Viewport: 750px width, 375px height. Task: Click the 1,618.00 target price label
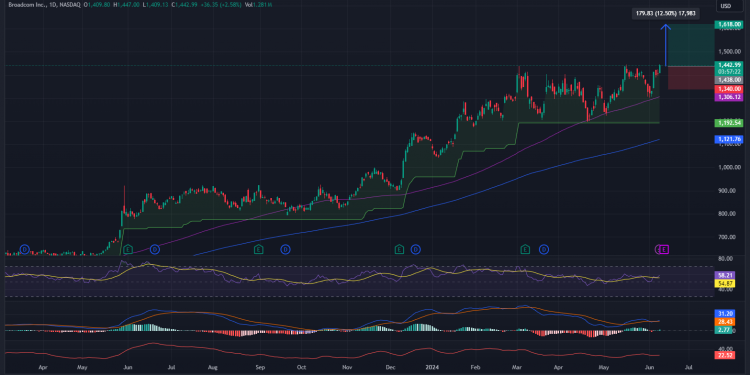728,24
